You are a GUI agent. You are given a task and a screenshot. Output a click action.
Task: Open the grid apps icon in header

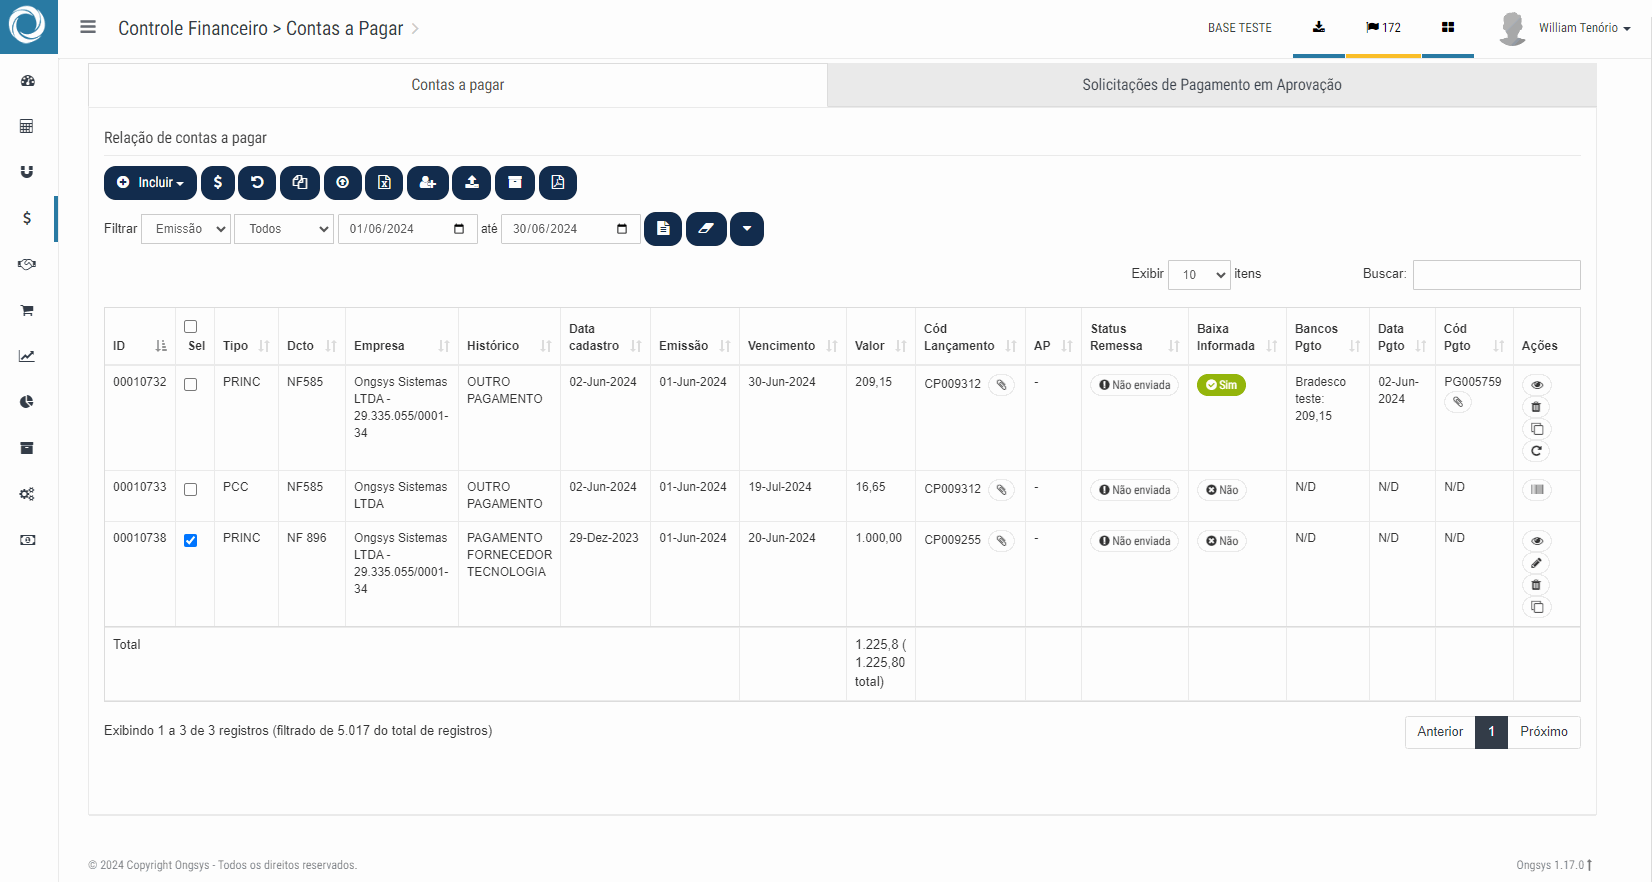click(1448, 27)
